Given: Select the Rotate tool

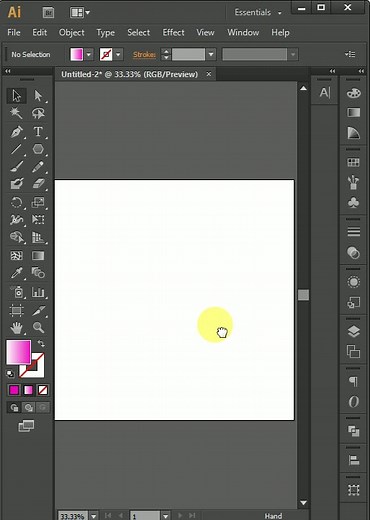Looking at the screenshot, I should pyautogui.click(x=16, y=202).
